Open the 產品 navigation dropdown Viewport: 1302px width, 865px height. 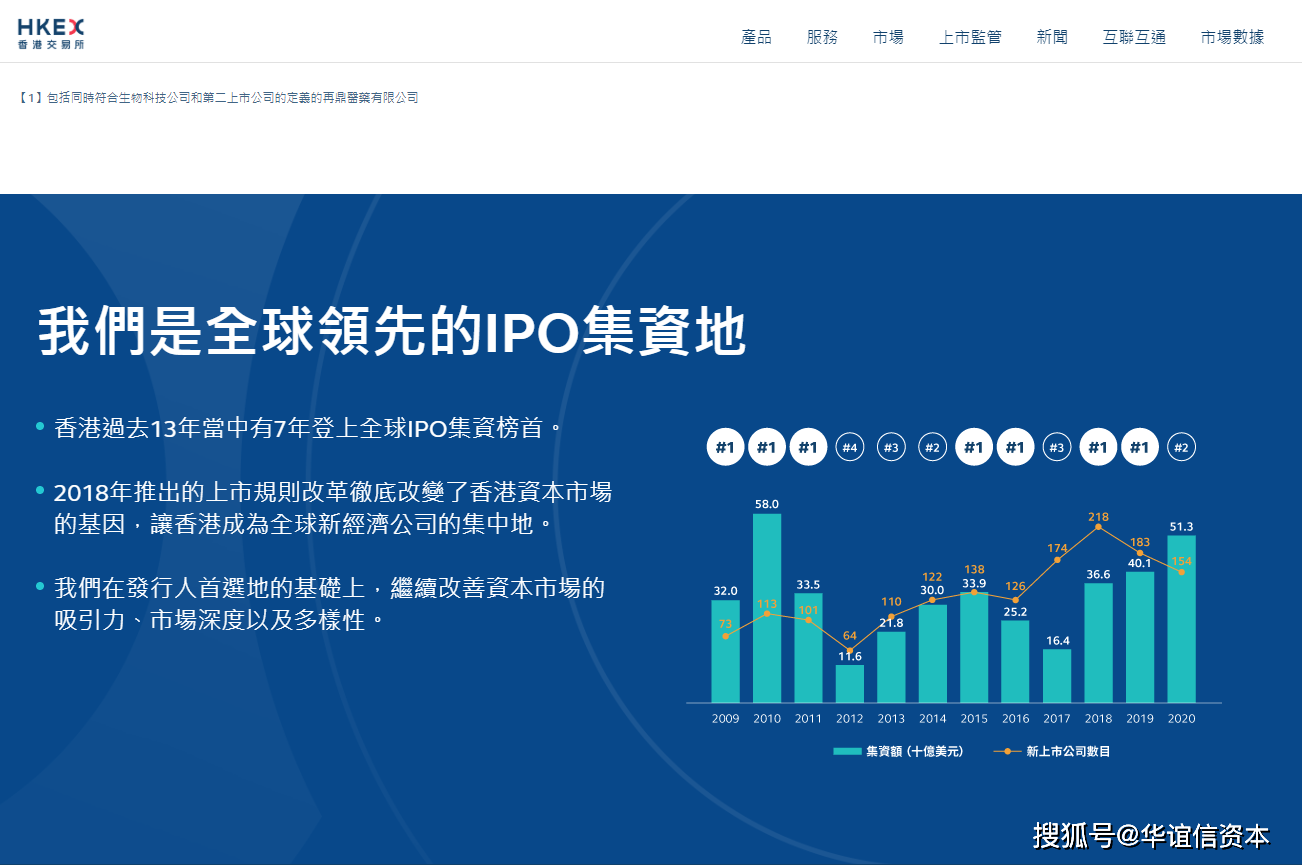tap(756, 37)
